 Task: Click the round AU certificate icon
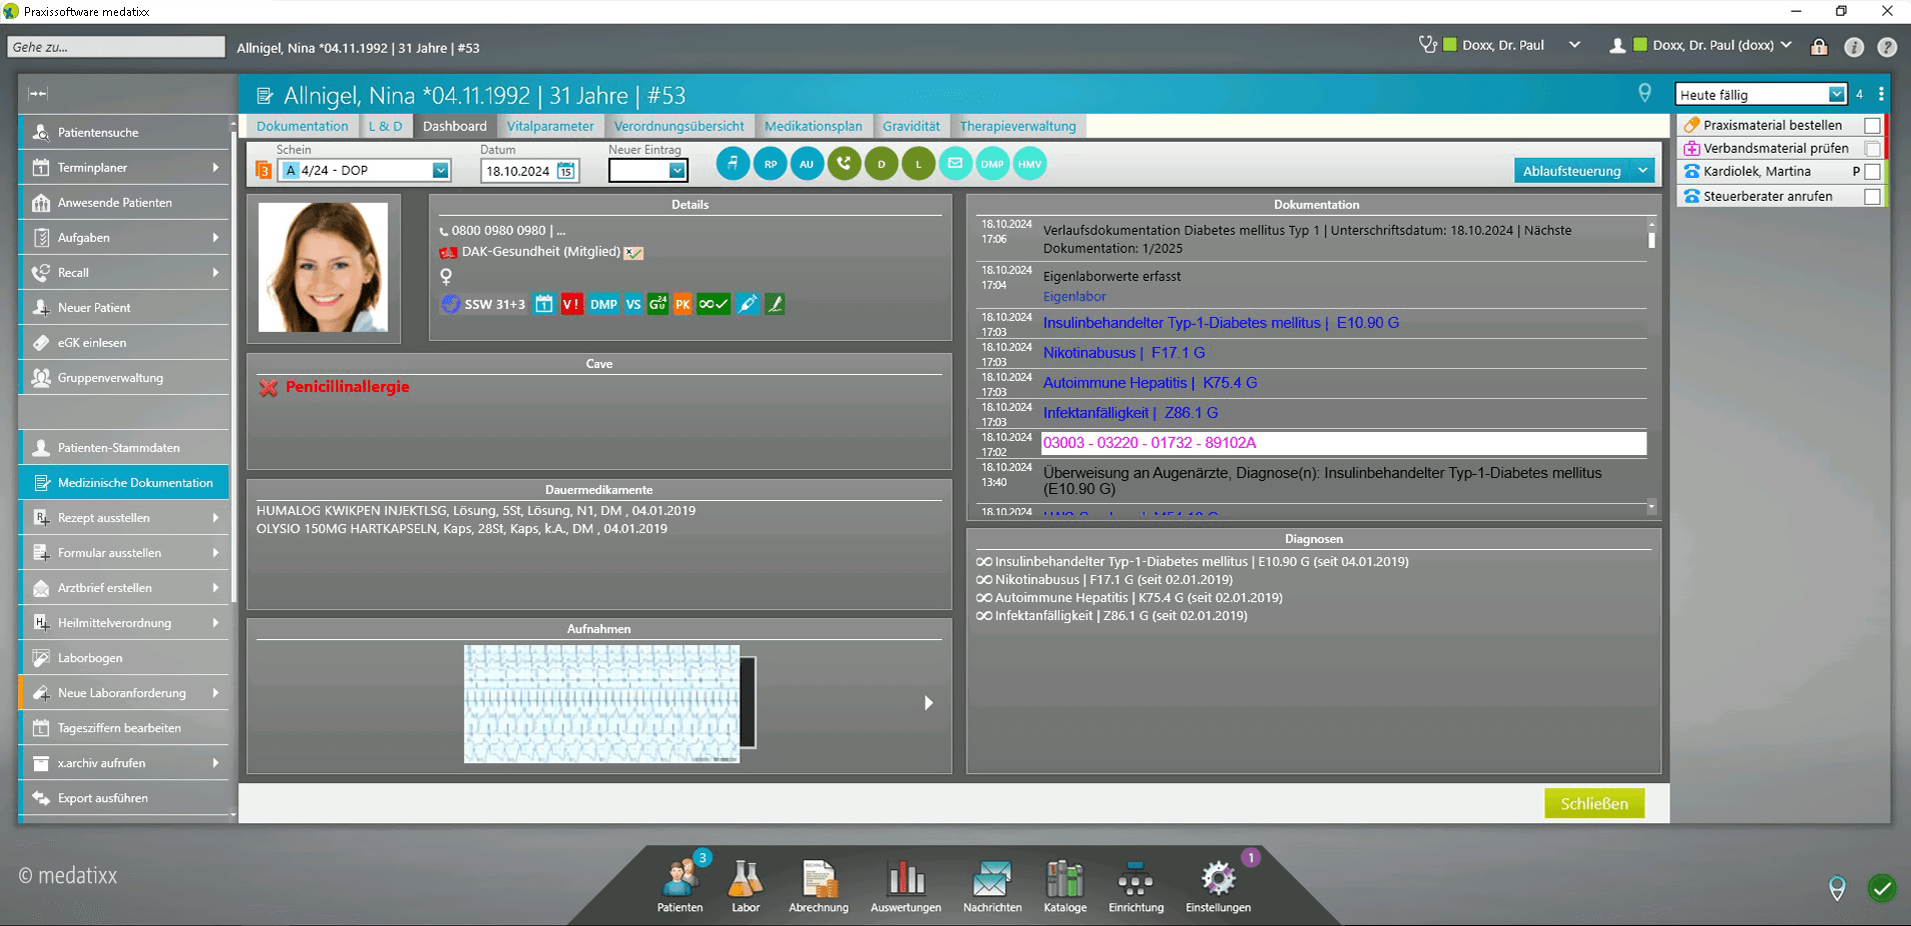(807, 164)
